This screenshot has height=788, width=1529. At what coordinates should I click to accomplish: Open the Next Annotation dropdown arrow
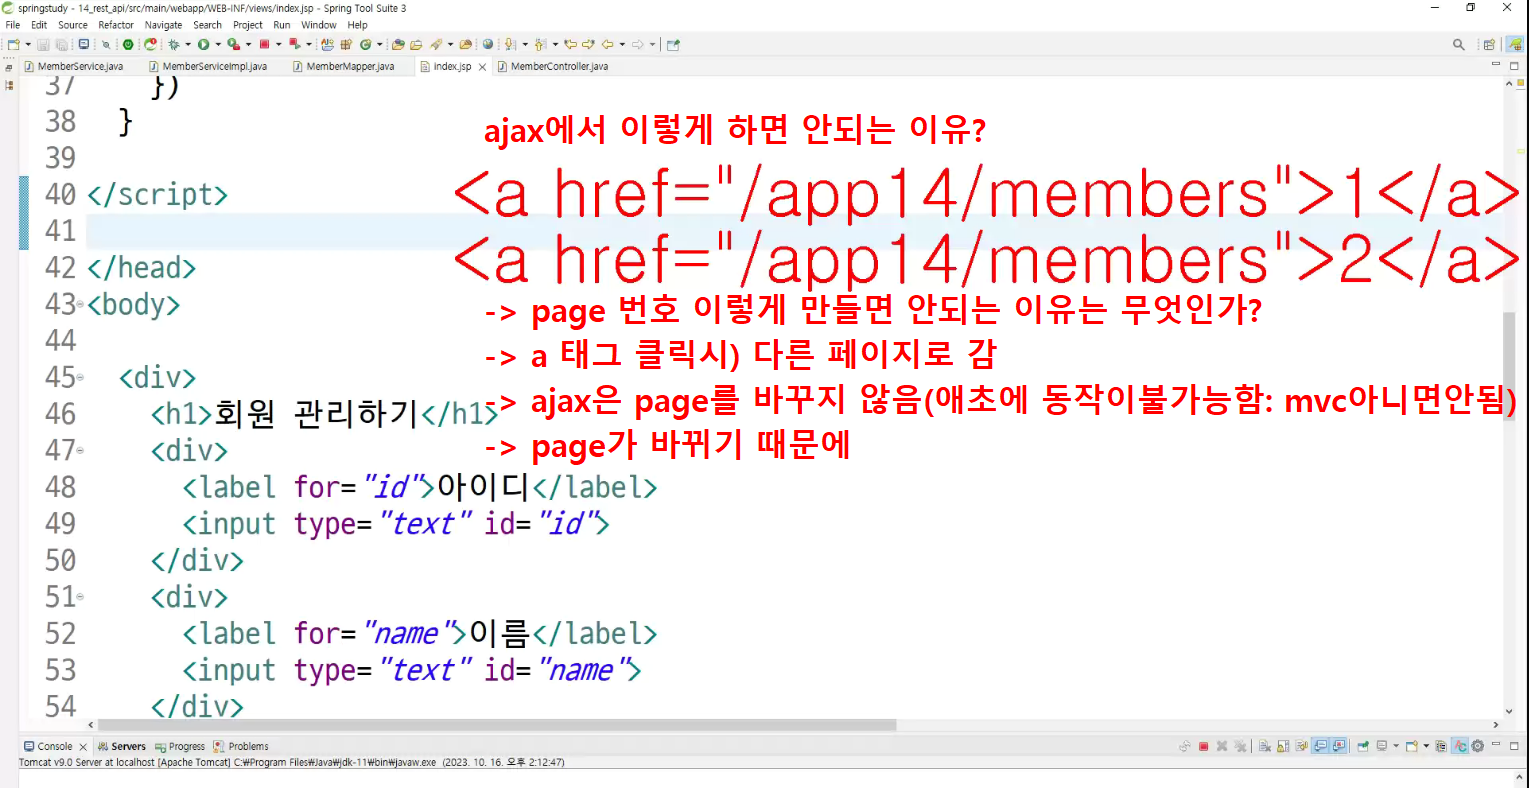pos(525,44)
